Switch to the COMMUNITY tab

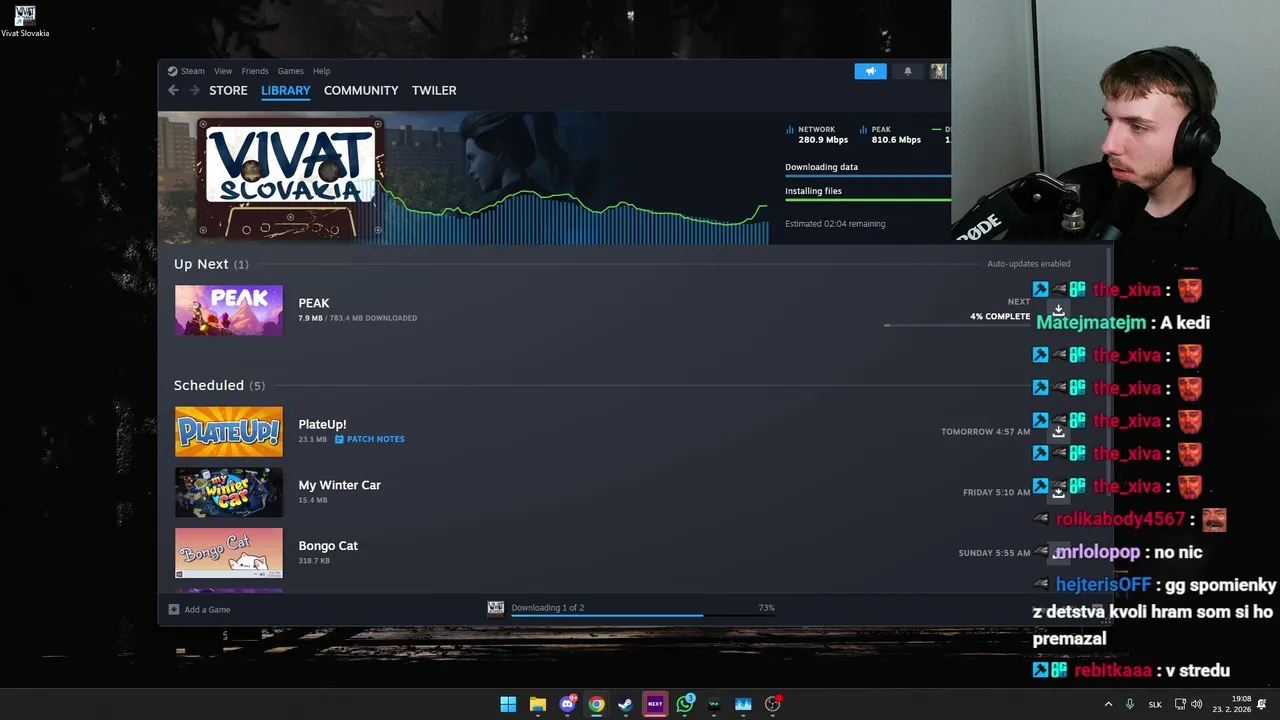tap(361, 90)
